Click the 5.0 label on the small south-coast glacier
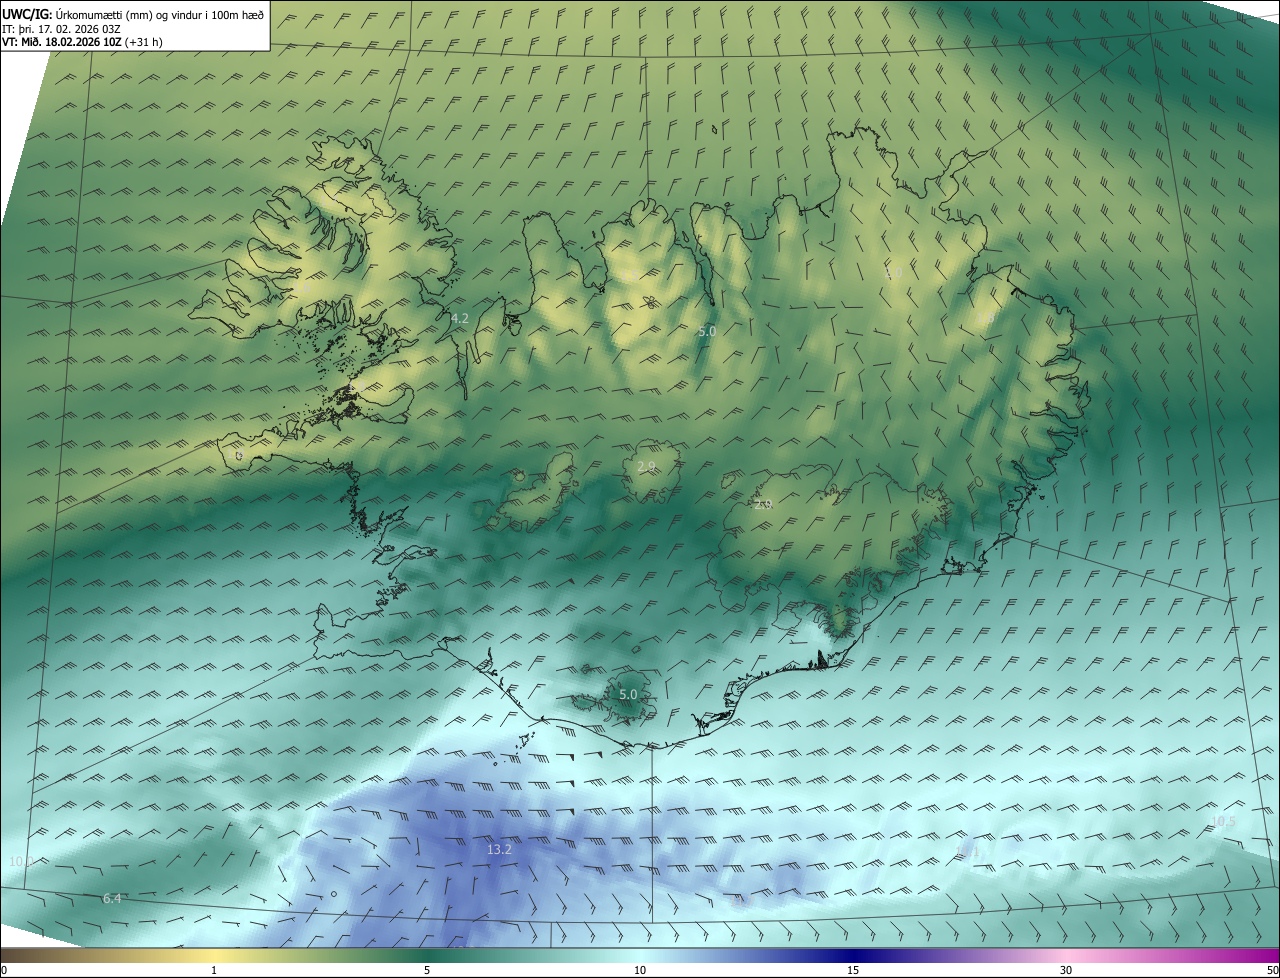The width and height of the screenshot is (1280, 978). (628, 694)
